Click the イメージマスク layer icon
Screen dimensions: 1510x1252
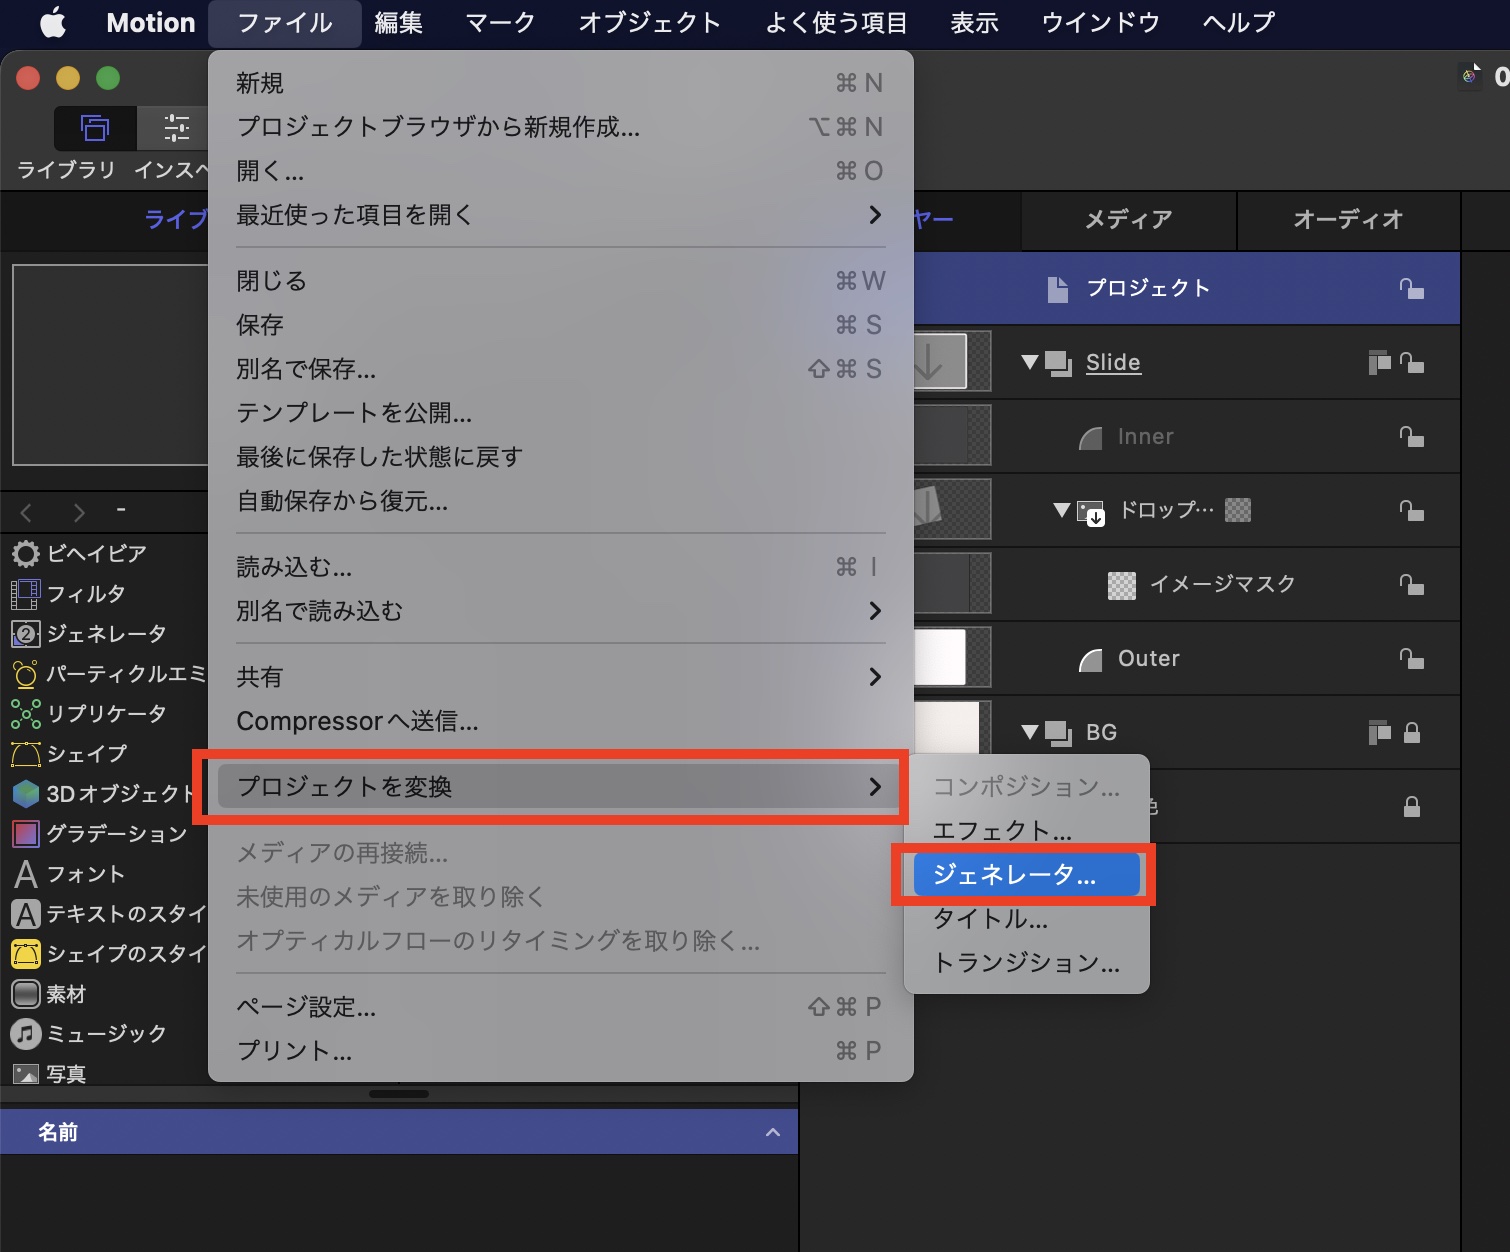pyautogui.click(x=1122, y=585)
